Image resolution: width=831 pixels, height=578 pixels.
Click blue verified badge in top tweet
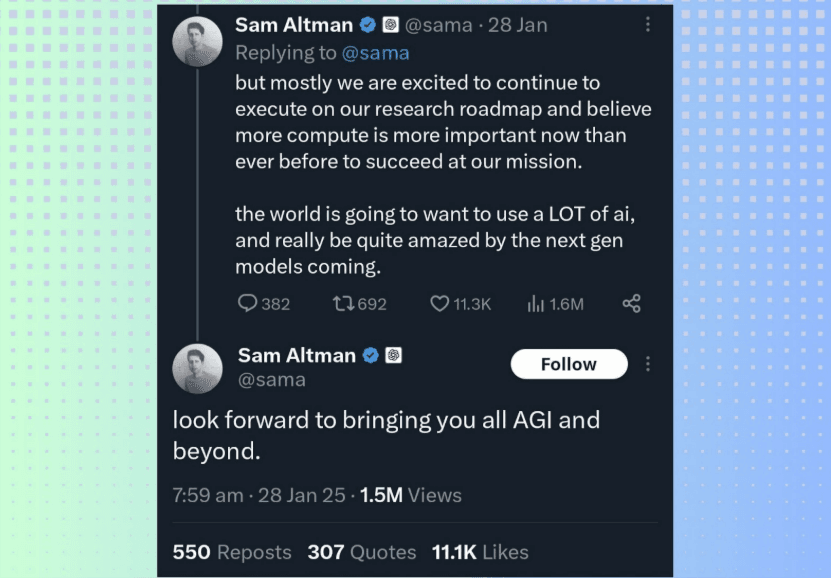point(368,25)
